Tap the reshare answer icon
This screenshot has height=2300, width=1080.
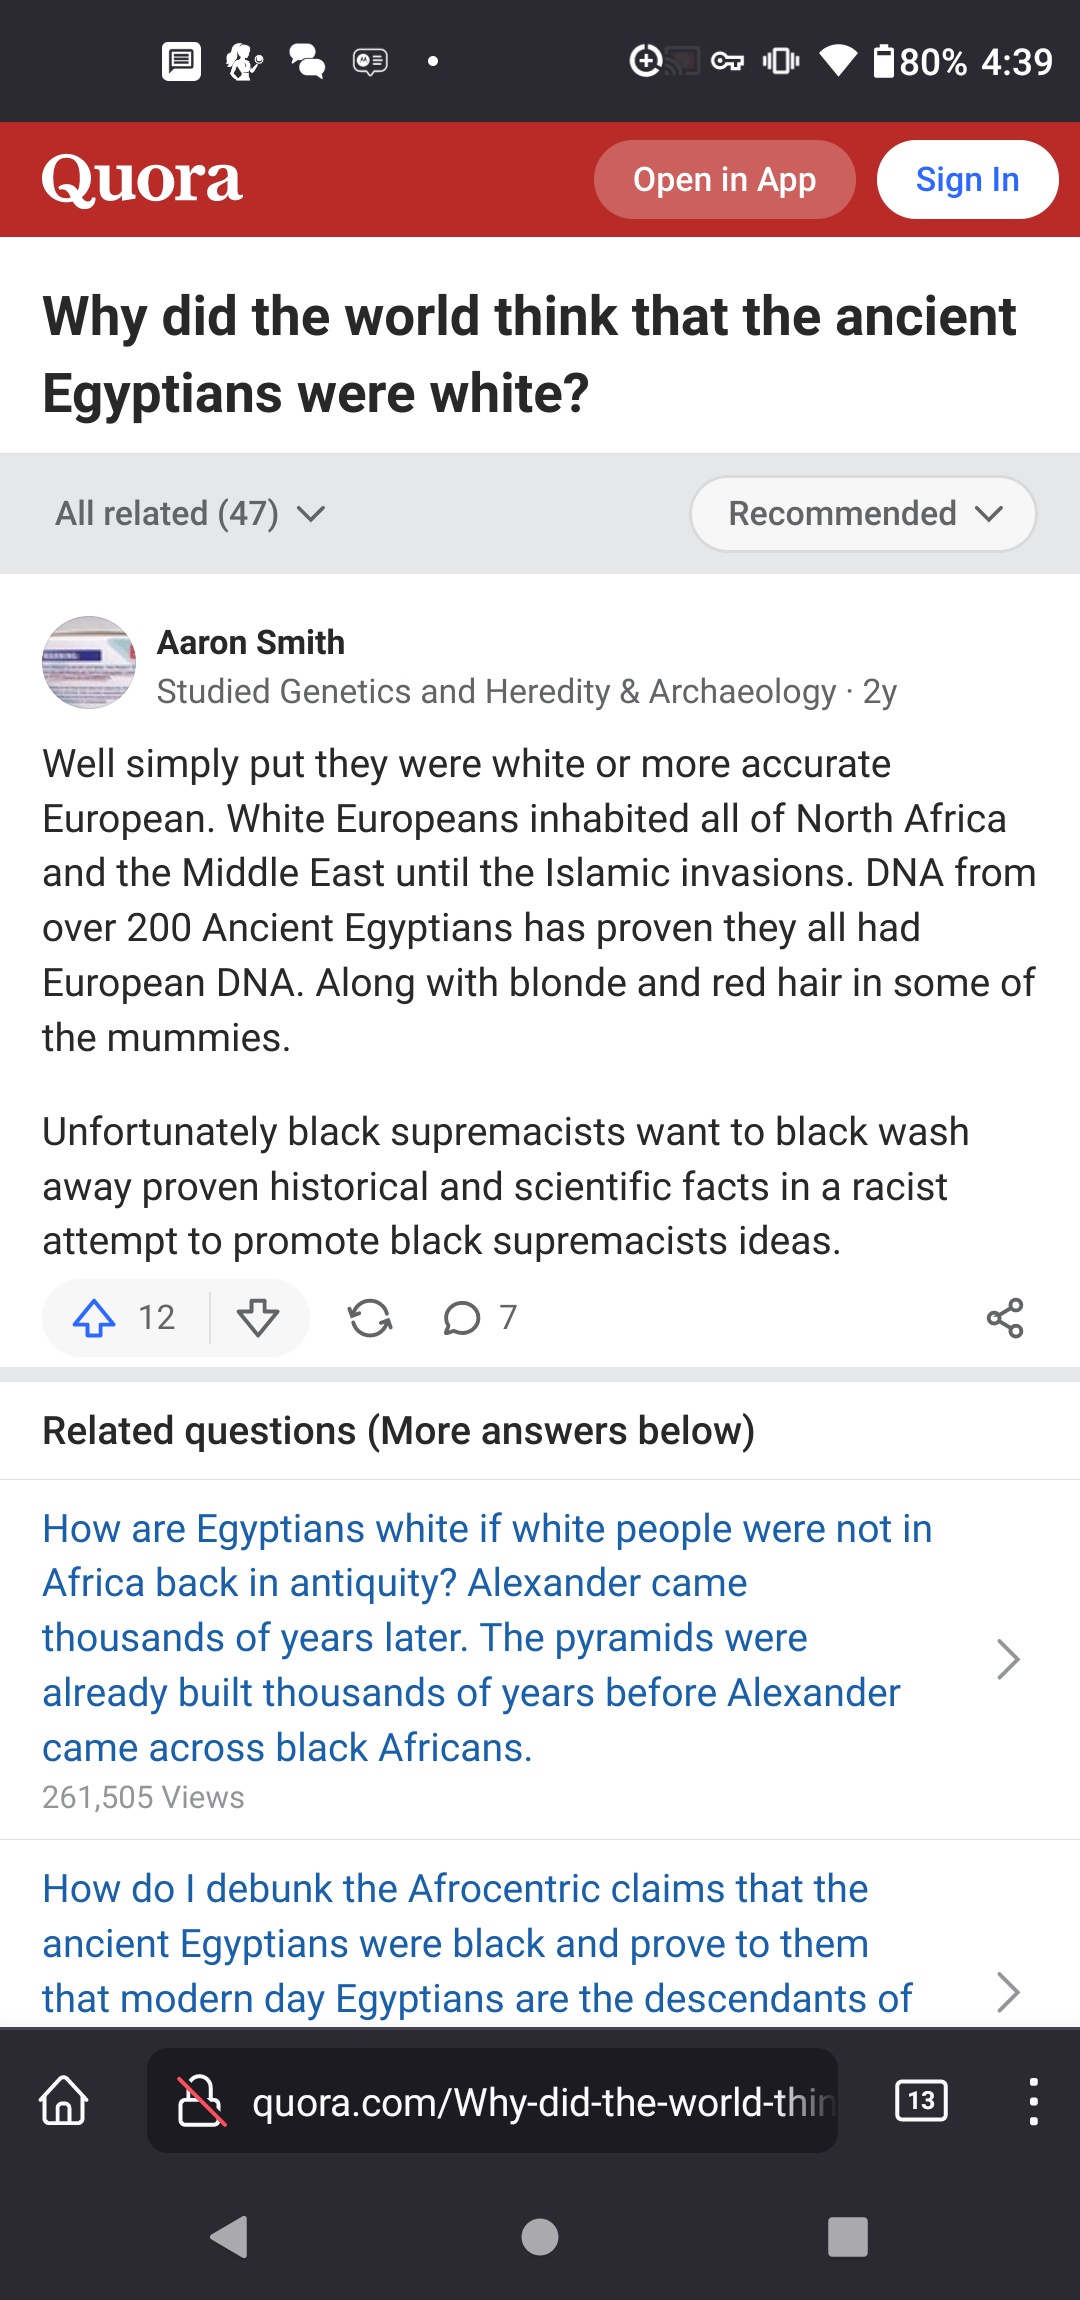(x=370, y=1318)
